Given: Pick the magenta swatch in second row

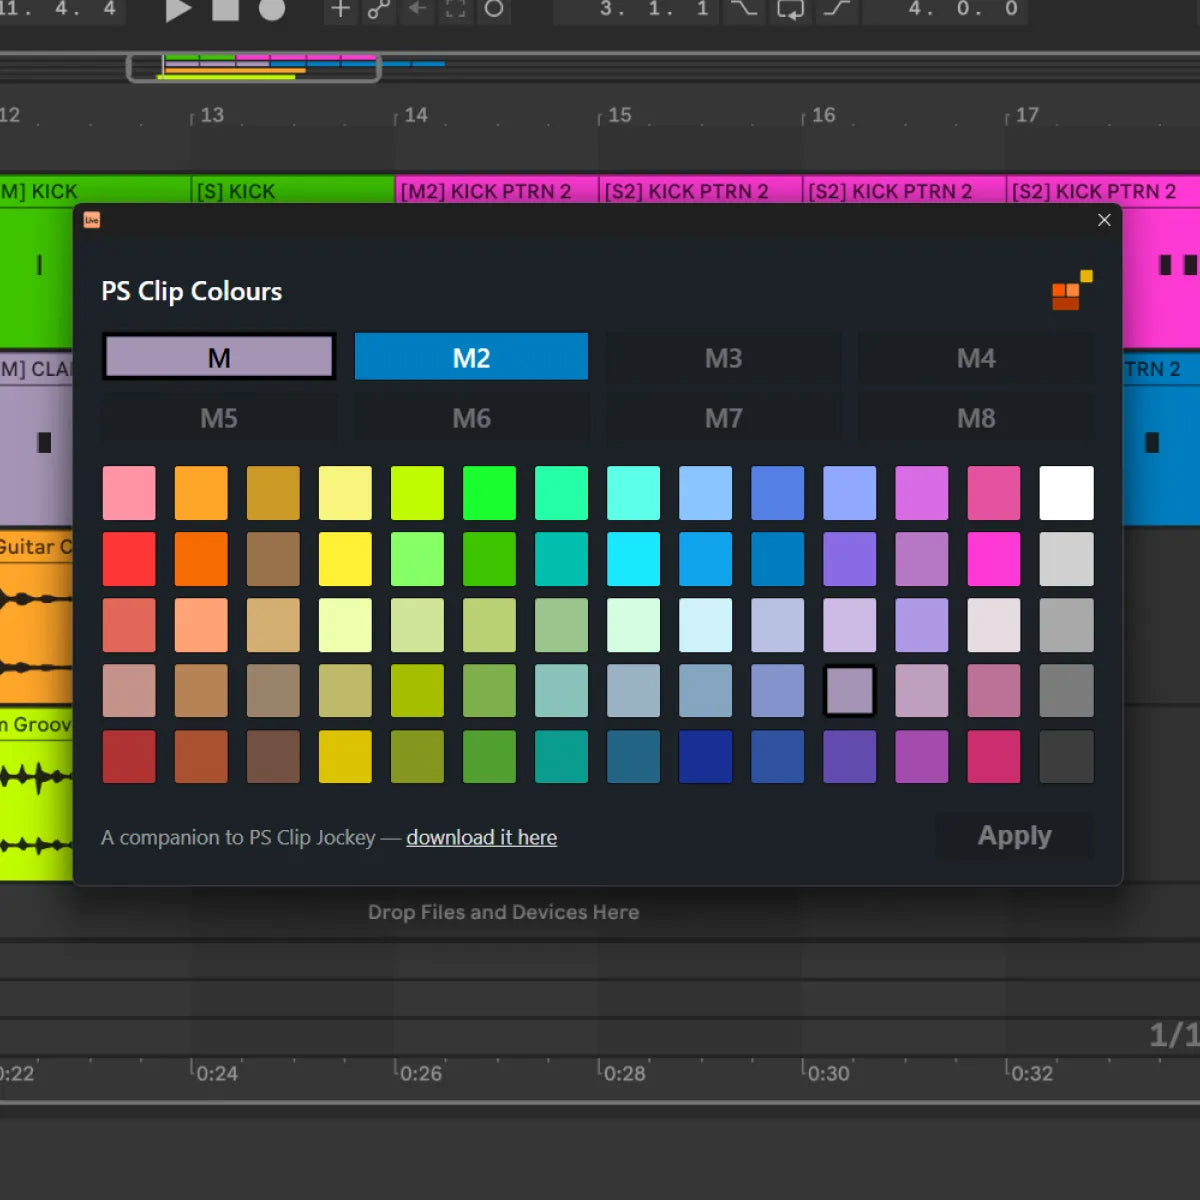Looking at the screenshot, I should (993, 559).
